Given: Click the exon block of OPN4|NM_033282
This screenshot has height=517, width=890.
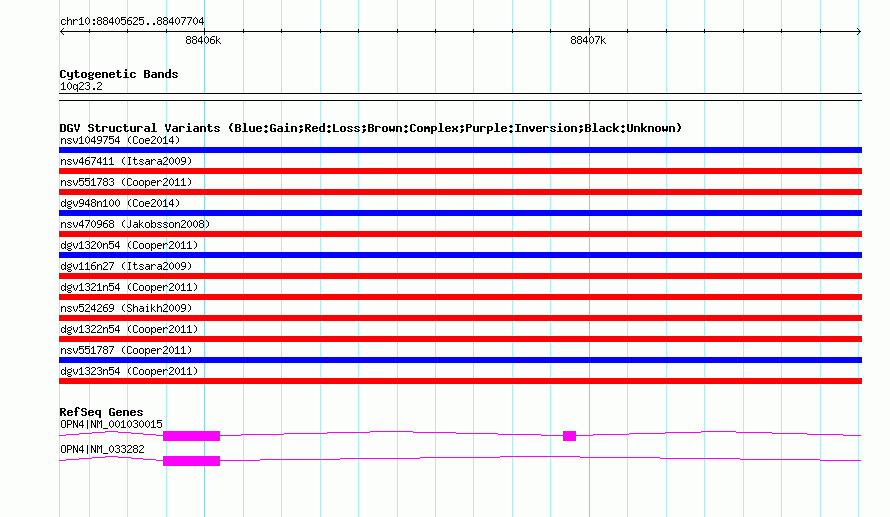Looking at the screenshot, I should [191, 461].
